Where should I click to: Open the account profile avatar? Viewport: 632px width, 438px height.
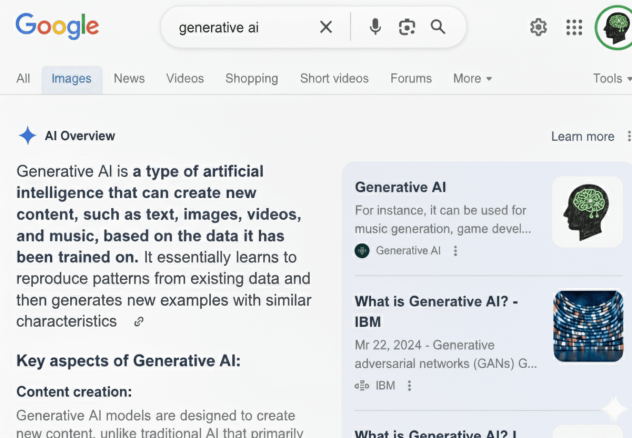614,27
